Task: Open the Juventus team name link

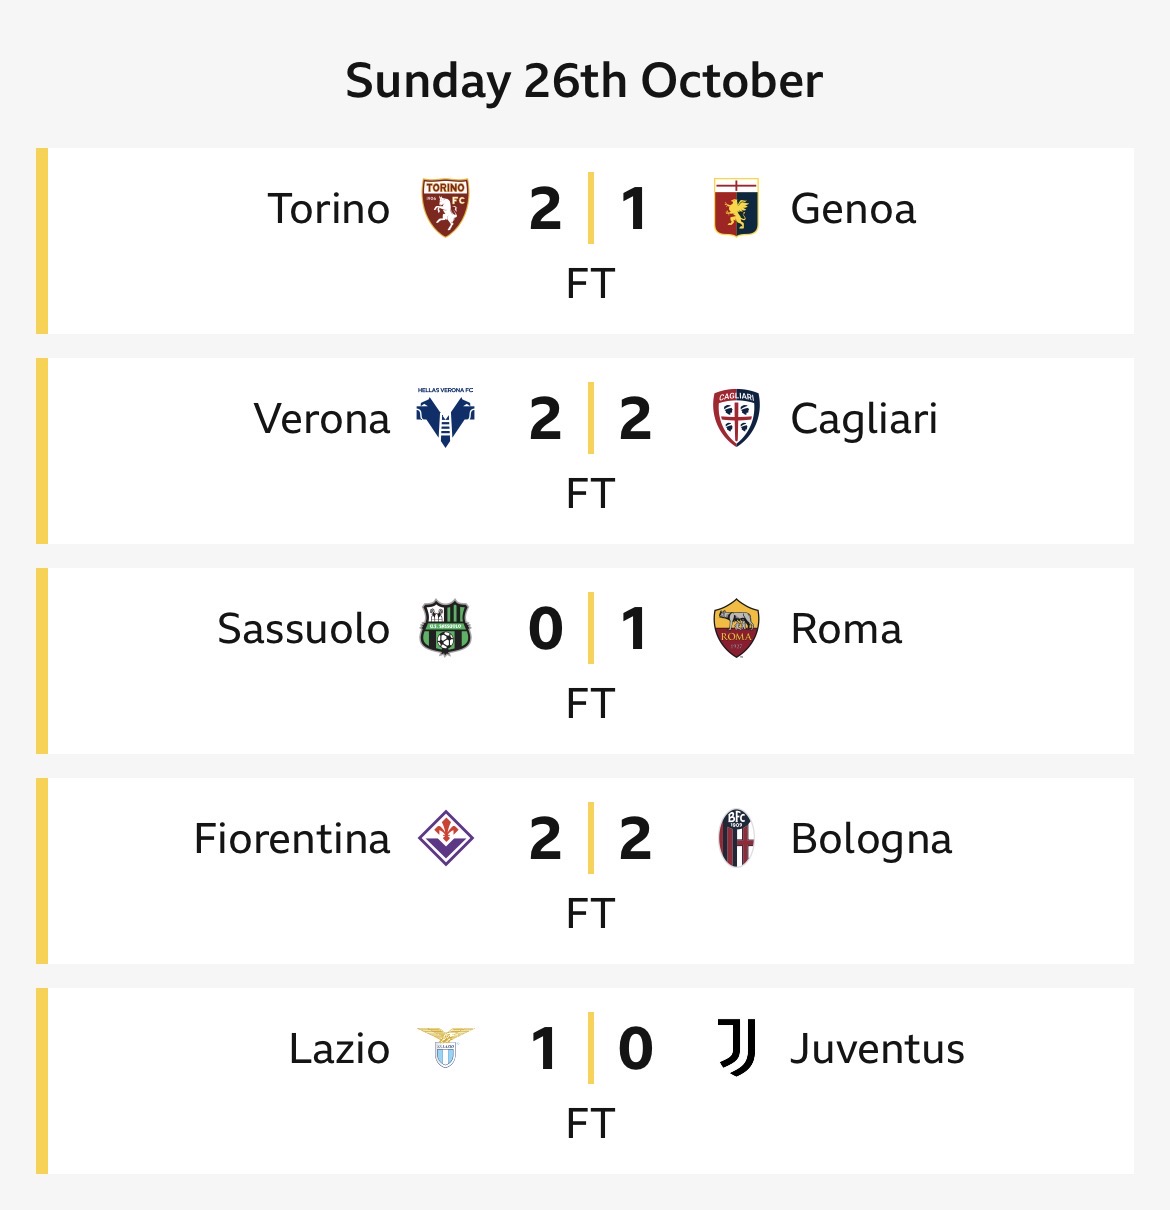Action: (x=877, y=1049)
